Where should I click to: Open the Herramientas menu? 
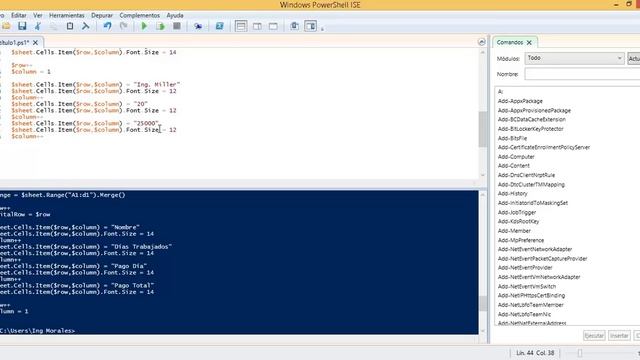click(67, 15)
